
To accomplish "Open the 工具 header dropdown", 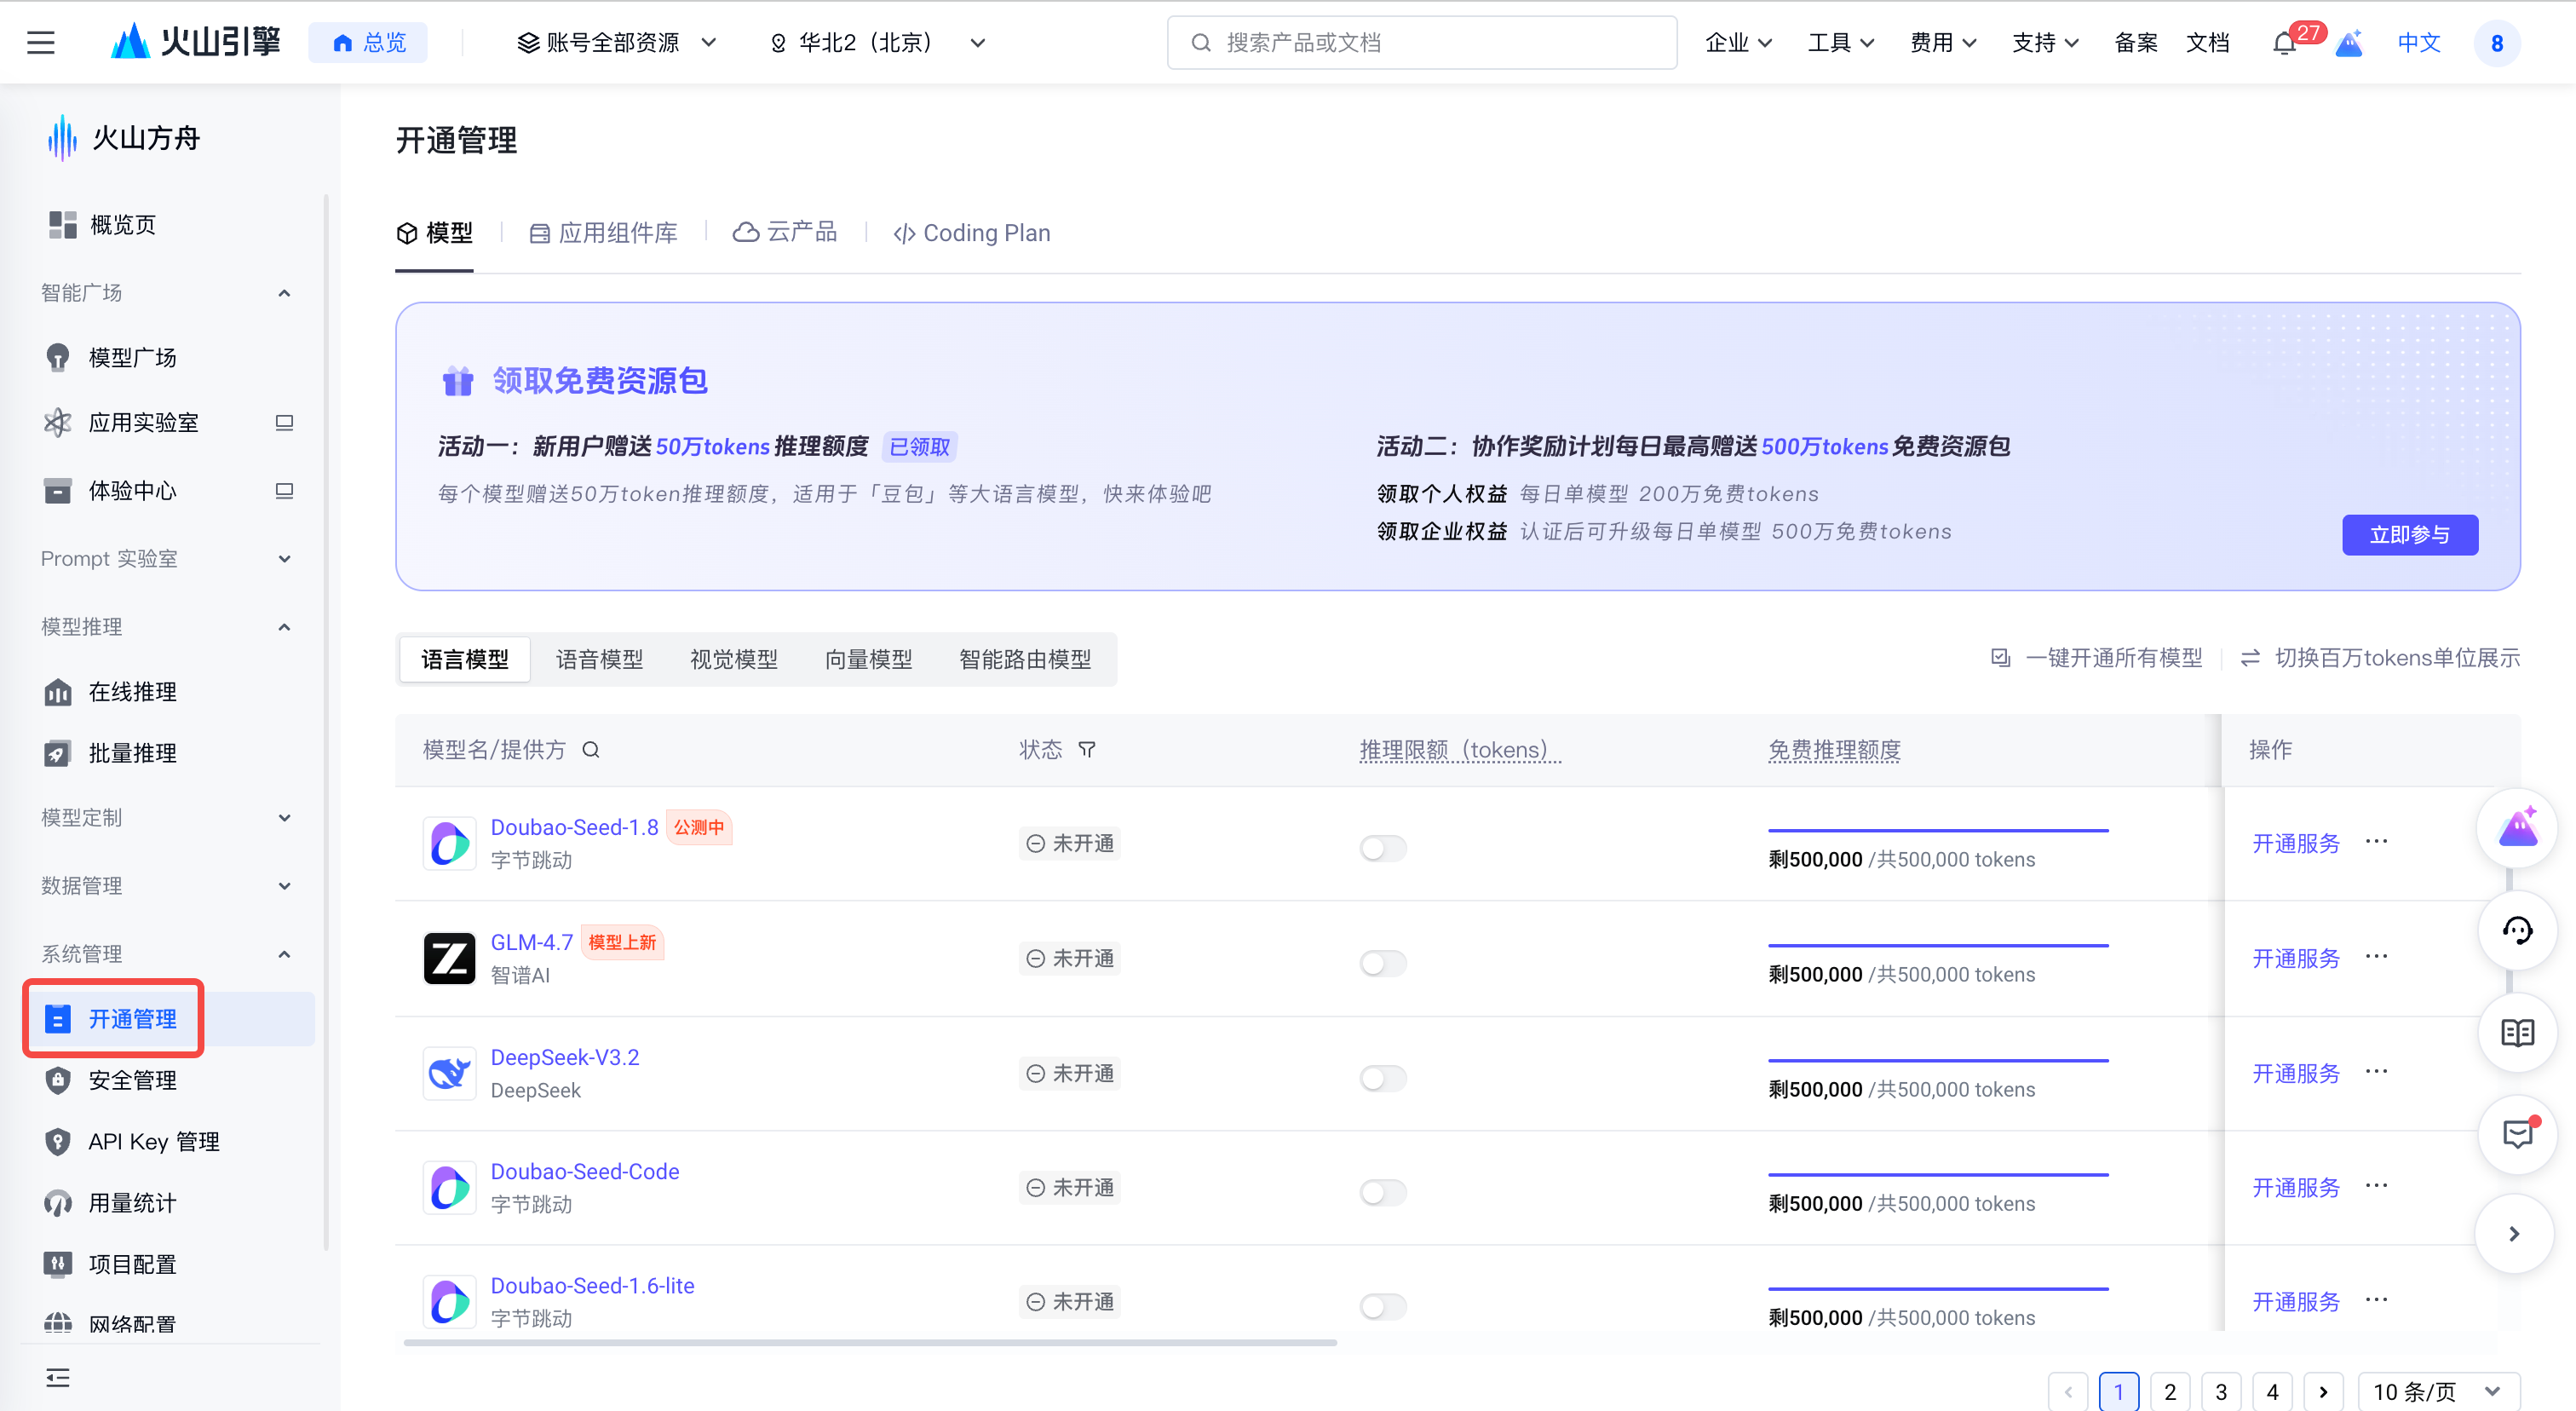I will 1840,43.
